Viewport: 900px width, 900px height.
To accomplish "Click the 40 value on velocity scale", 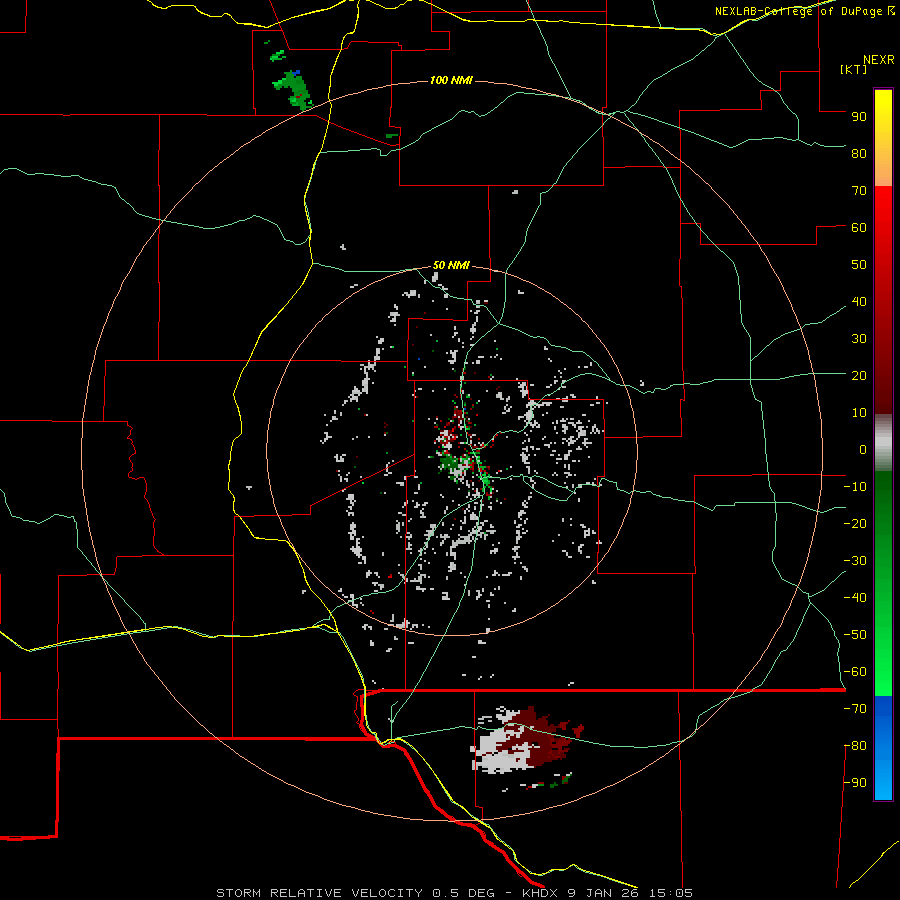I will tap(859, 301).
